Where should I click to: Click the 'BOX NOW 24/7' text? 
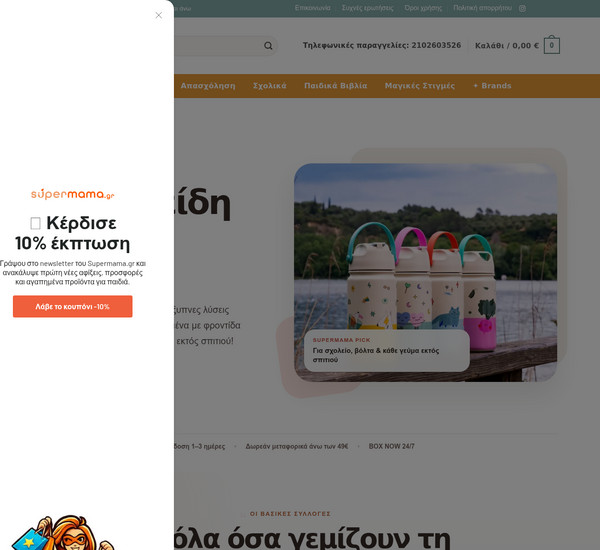[x=391, y=446]
